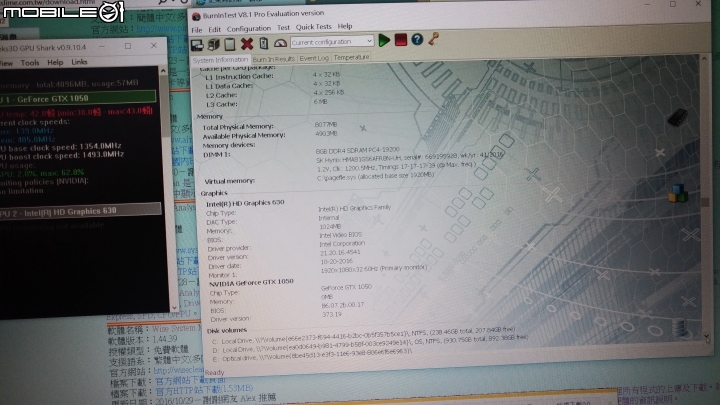Select the System Information tab
Screen dimensions: 720x405
(220, 60)
